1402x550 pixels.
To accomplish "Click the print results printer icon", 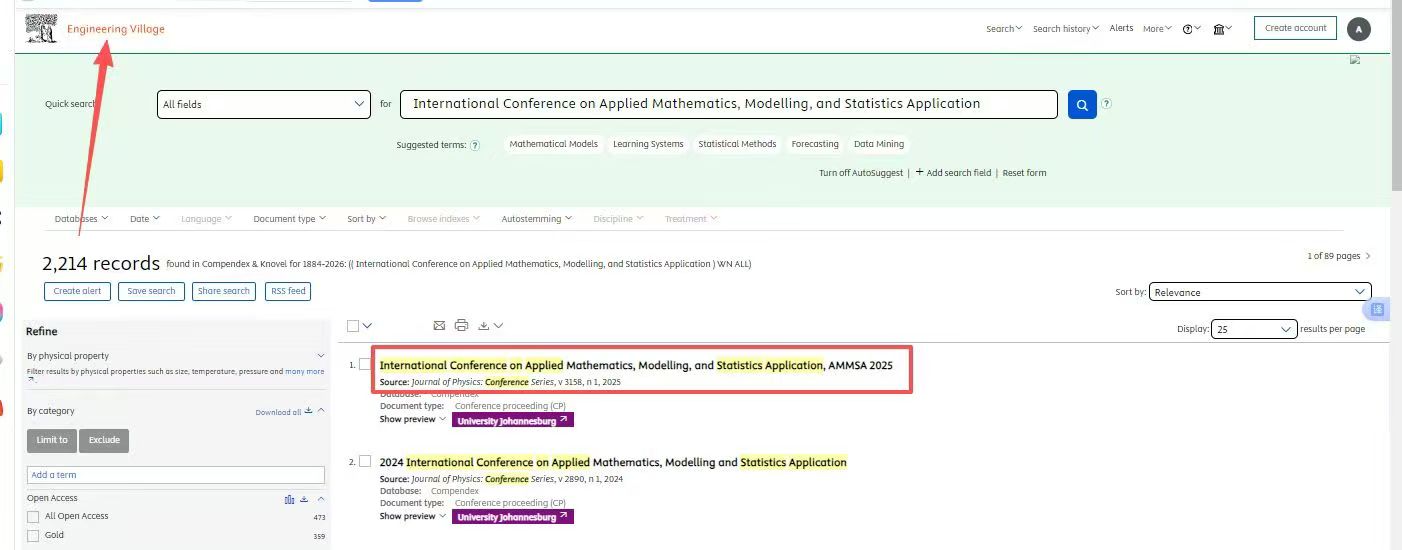I will (461, 325).
